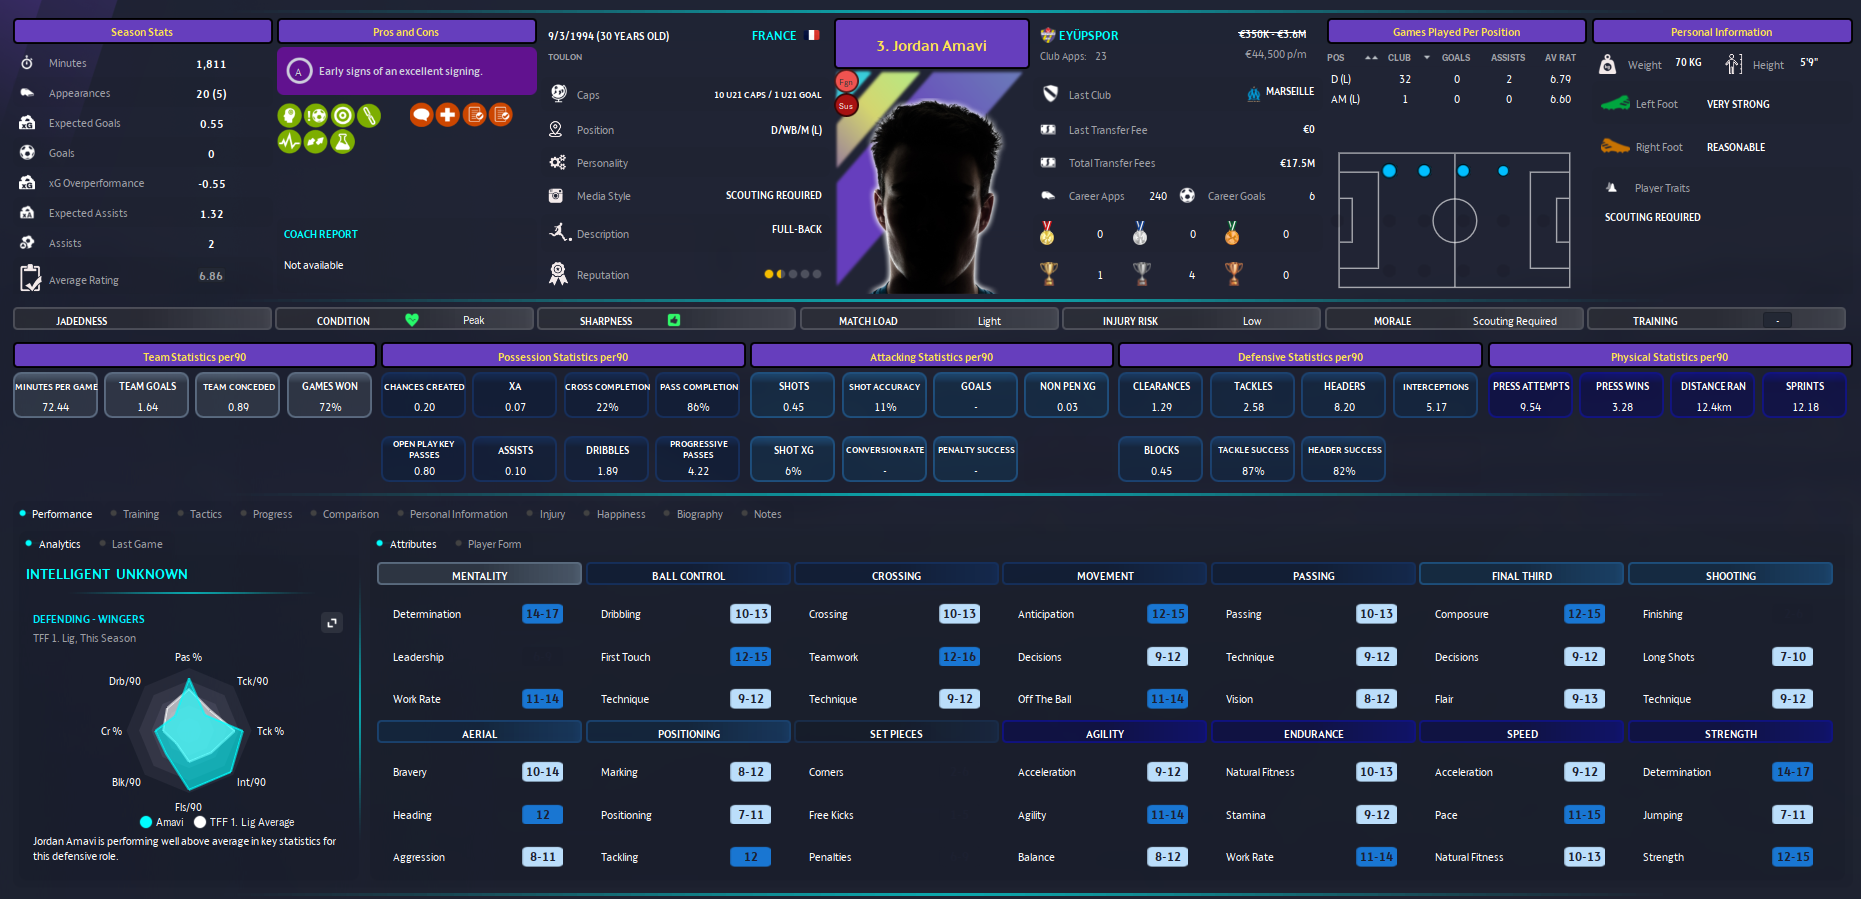Click the green chain link pro icon
1861x899 pixels.
(369, 115)
